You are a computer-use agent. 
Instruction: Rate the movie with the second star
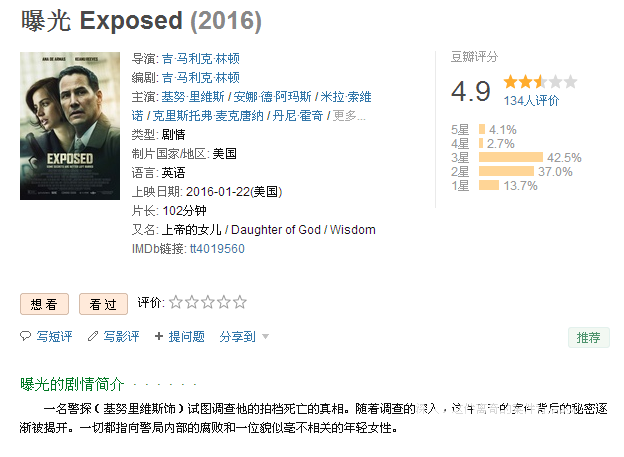[192, 303]
